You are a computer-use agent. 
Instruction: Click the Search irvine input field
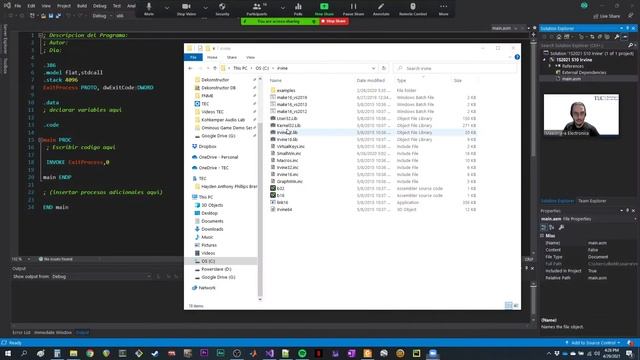click(455, 68)
